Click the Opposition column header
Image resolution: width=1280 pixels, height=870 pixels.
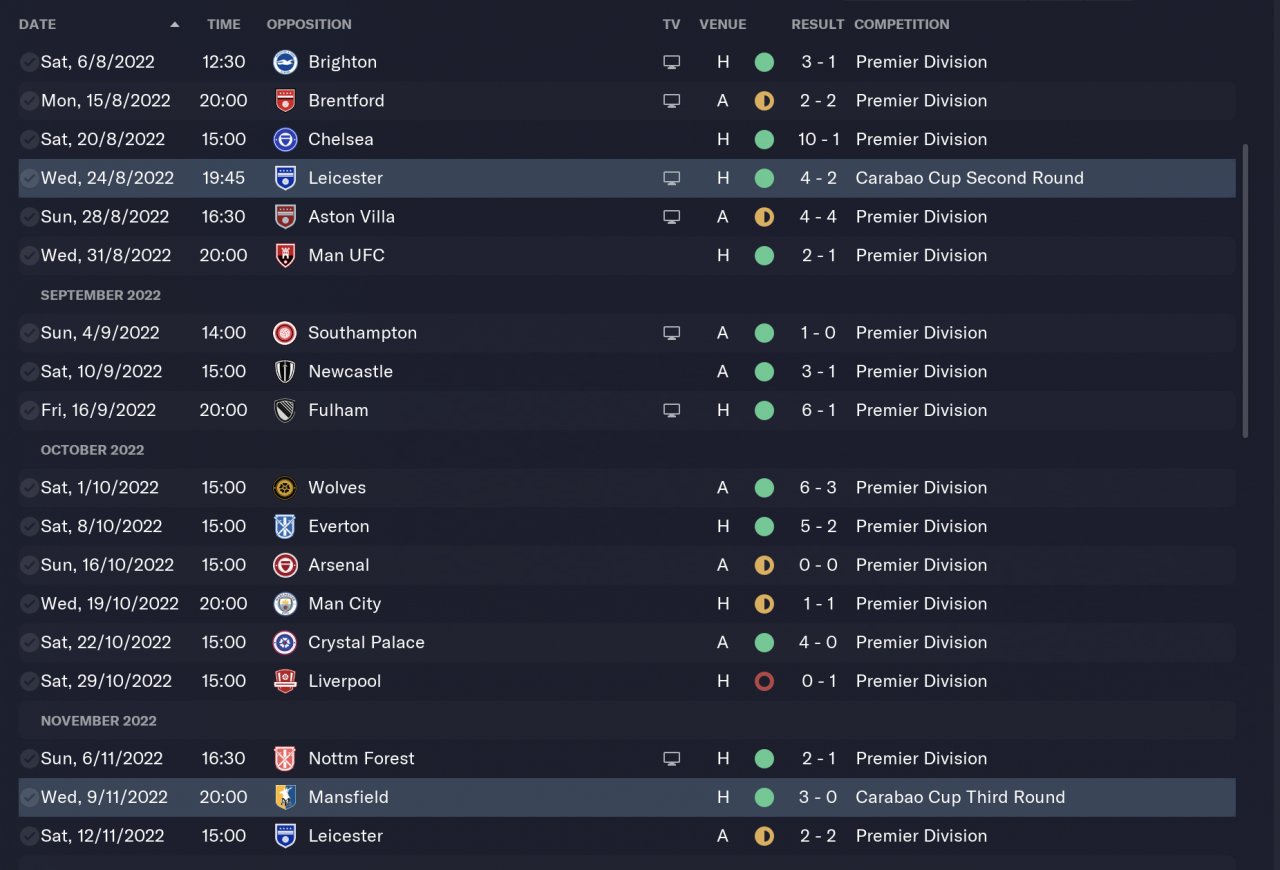tap(309, 24)
